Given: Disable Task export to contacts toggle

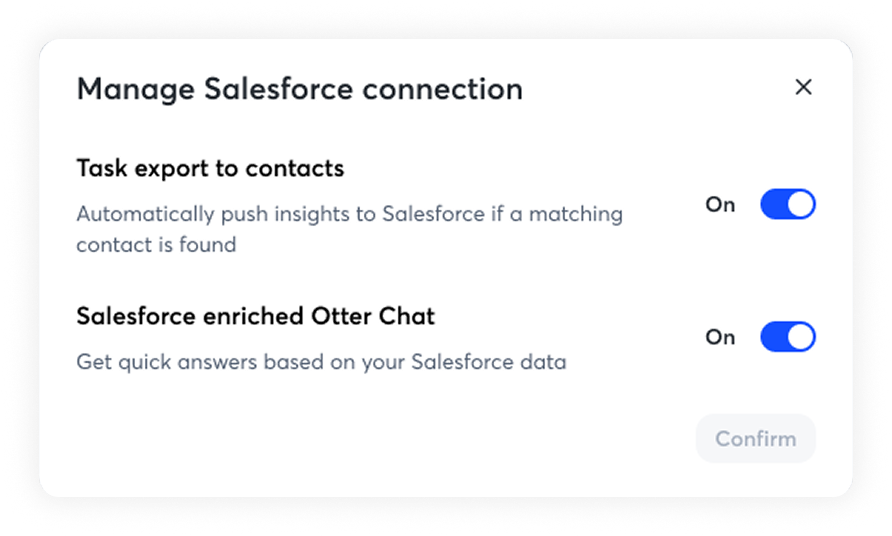Looking at the screenshot, I should pyautogui.click(x=788, y=205).
